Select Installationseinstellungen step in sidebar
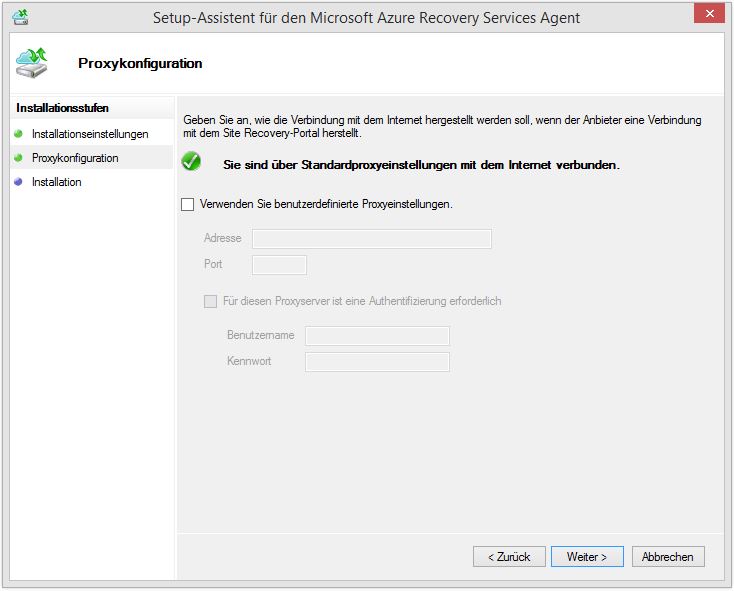734x591 pixels. click(x=90, y=134)
